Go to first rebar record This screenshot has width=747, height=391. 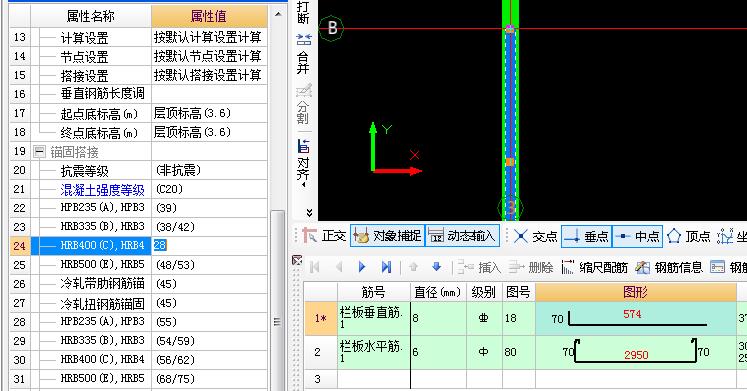(x=314, y=267)
